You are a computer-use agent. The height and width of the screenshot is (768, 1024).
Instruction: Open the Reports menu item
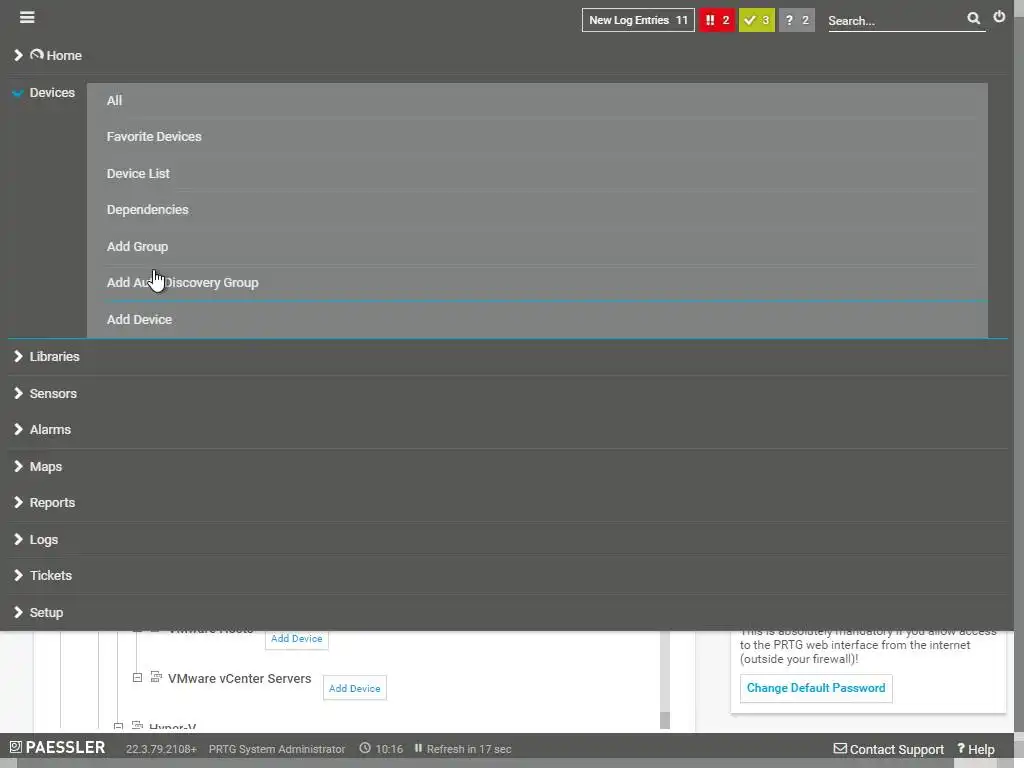(x=52, y=503)
